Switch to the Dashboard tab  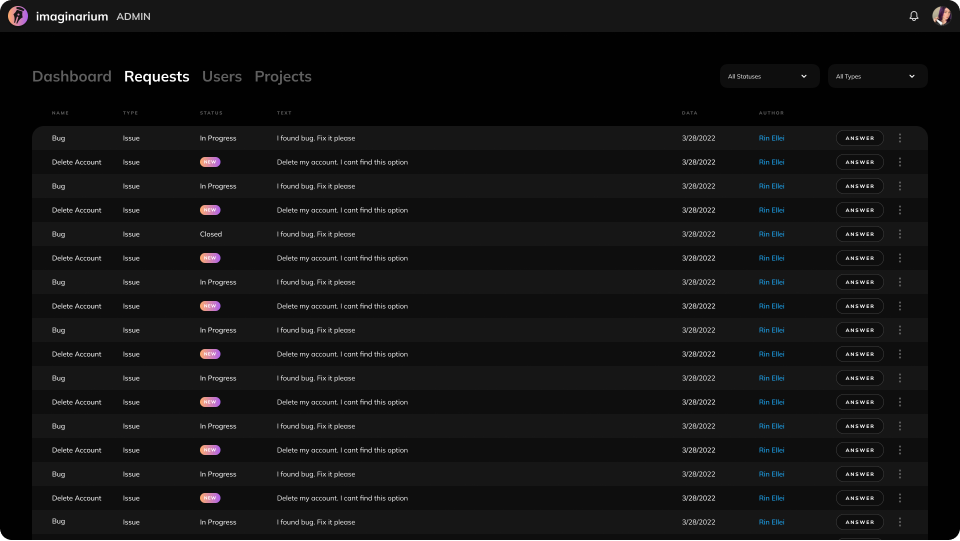pos(72,76)
